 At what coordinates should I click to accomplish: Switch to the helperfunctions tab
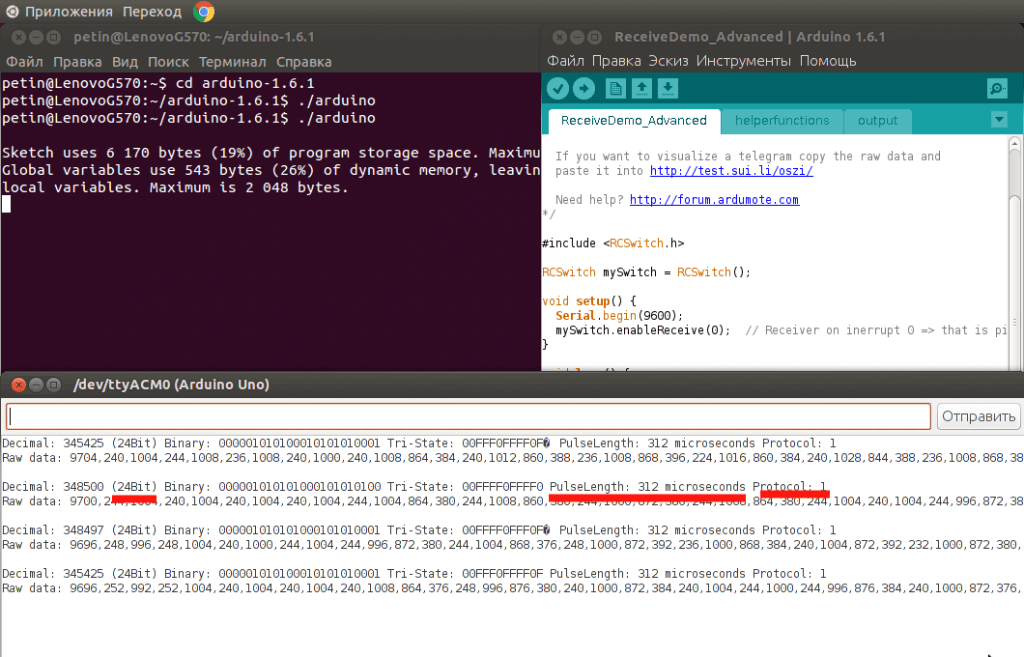click(782, 121)
